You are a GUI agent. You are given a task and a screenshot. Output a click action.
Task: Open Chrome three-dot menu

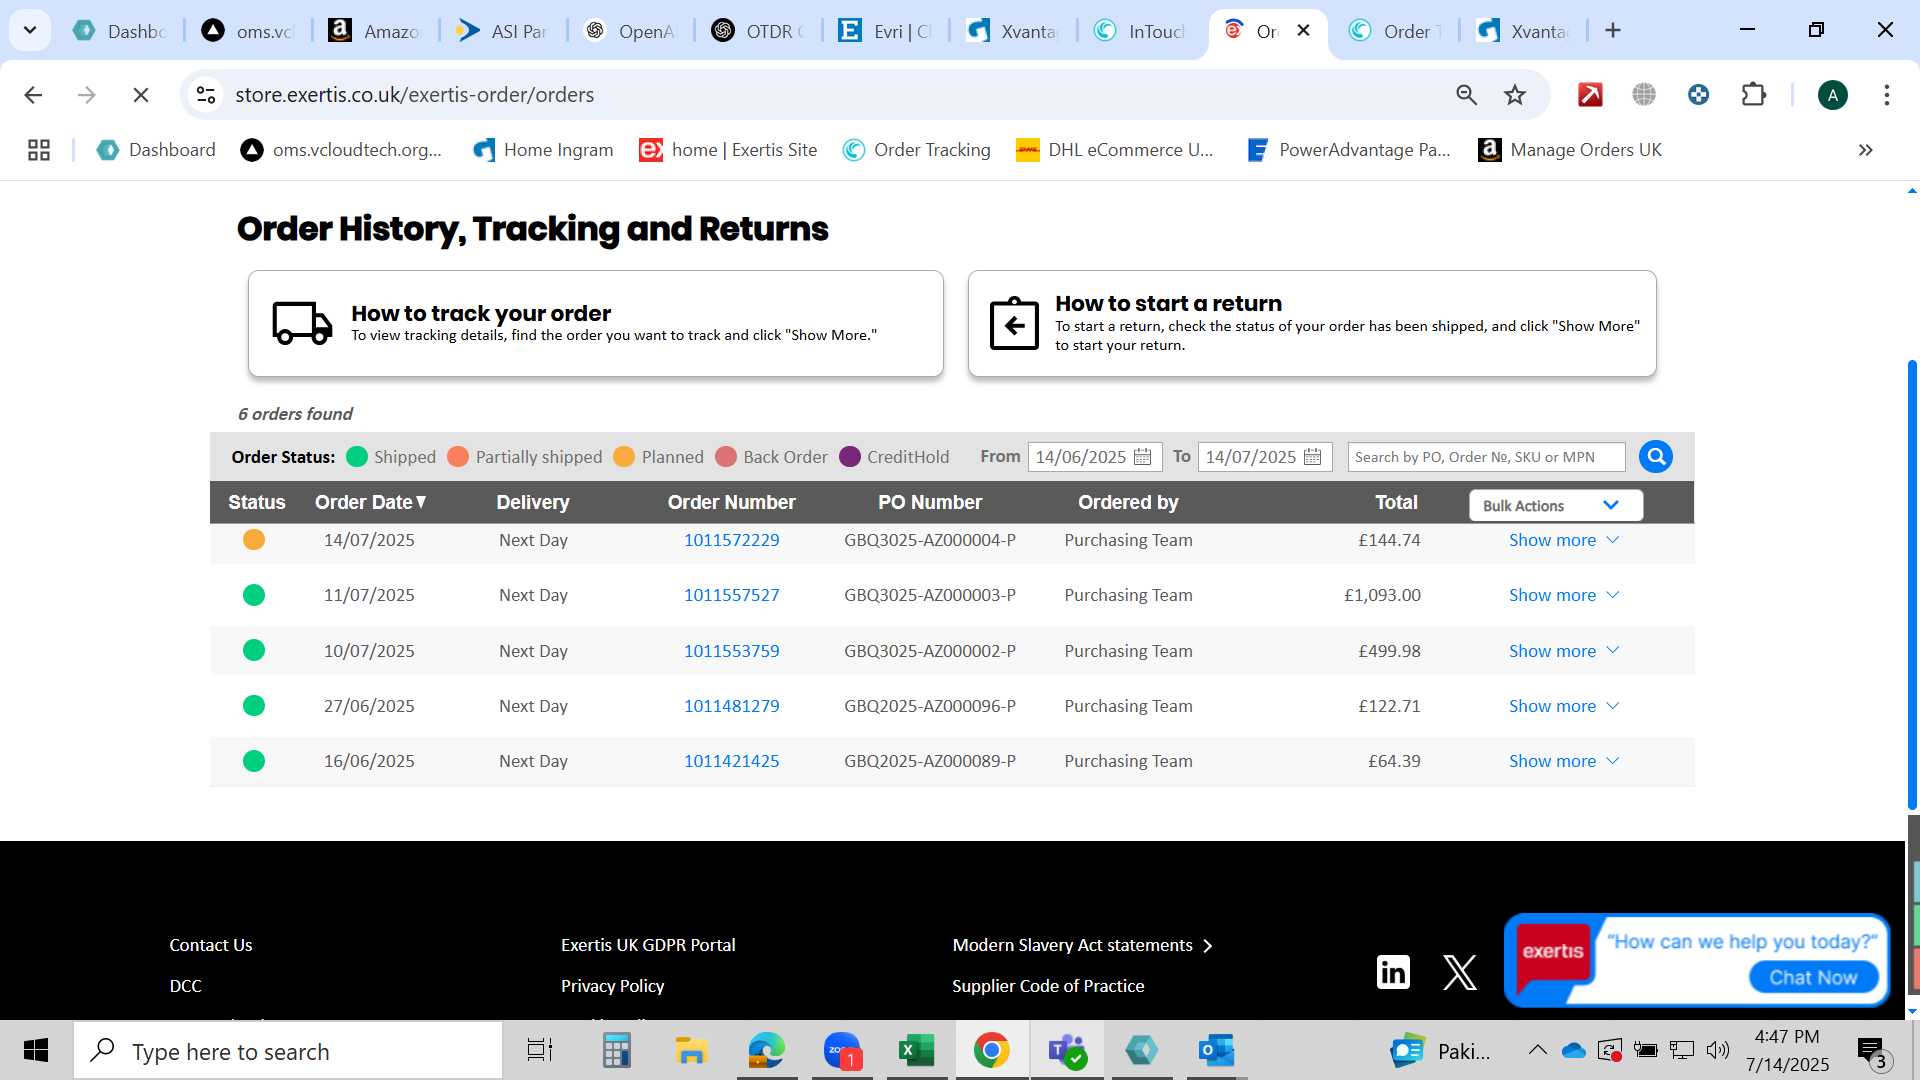point(1886,95)
